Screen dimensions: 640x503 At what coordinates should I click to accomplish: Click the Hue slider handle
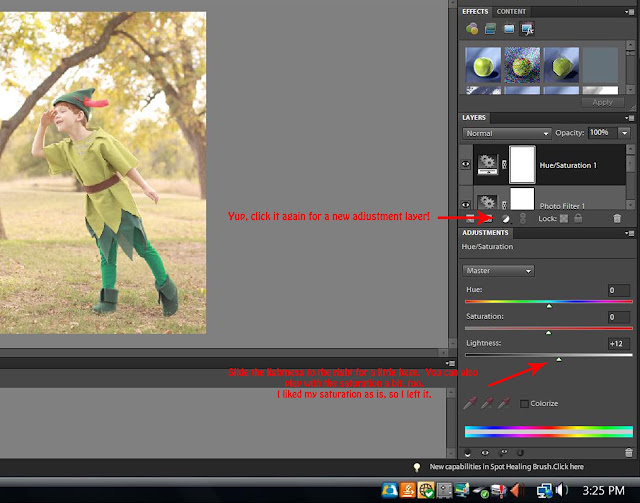(x=549, y=306)
